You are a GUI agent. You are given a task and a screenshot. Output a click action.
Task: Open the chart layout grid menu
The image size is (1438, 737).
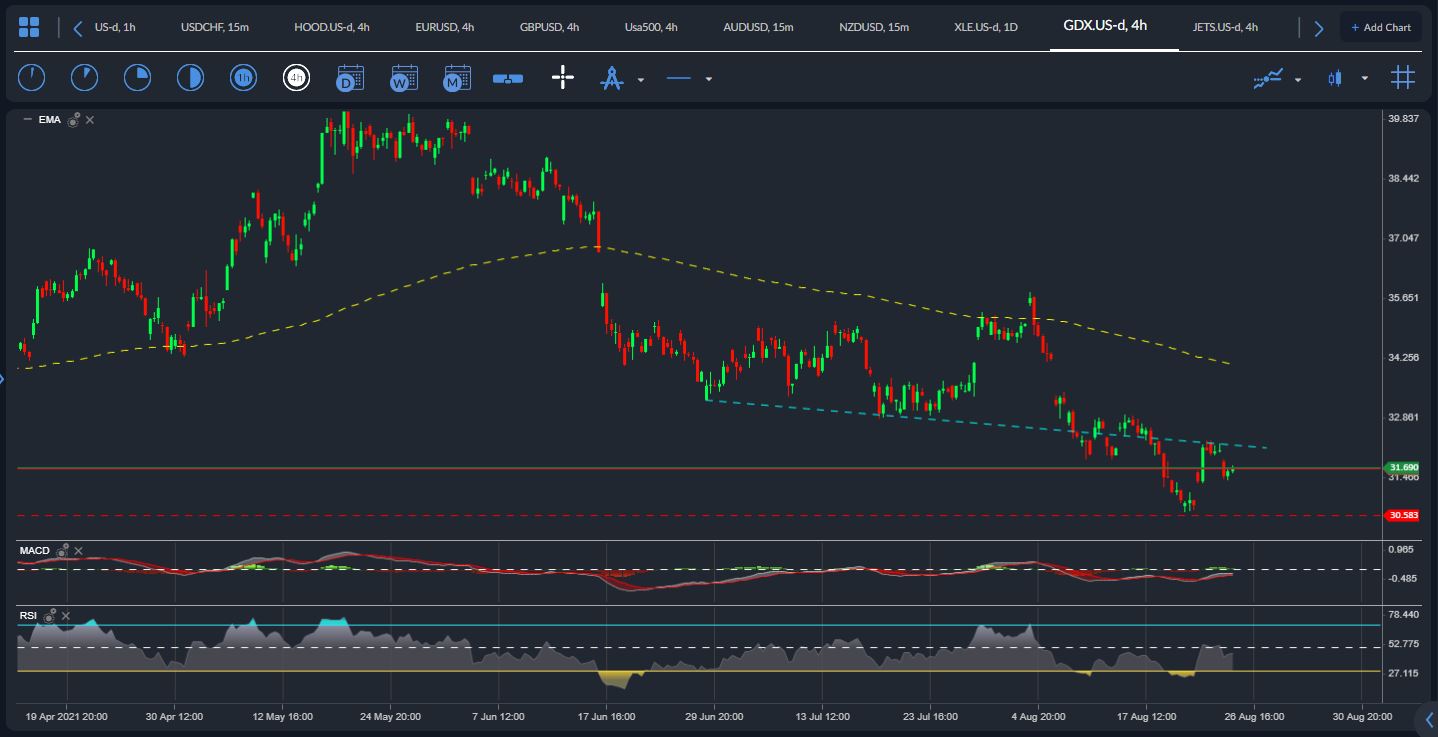tap(29, 27)
